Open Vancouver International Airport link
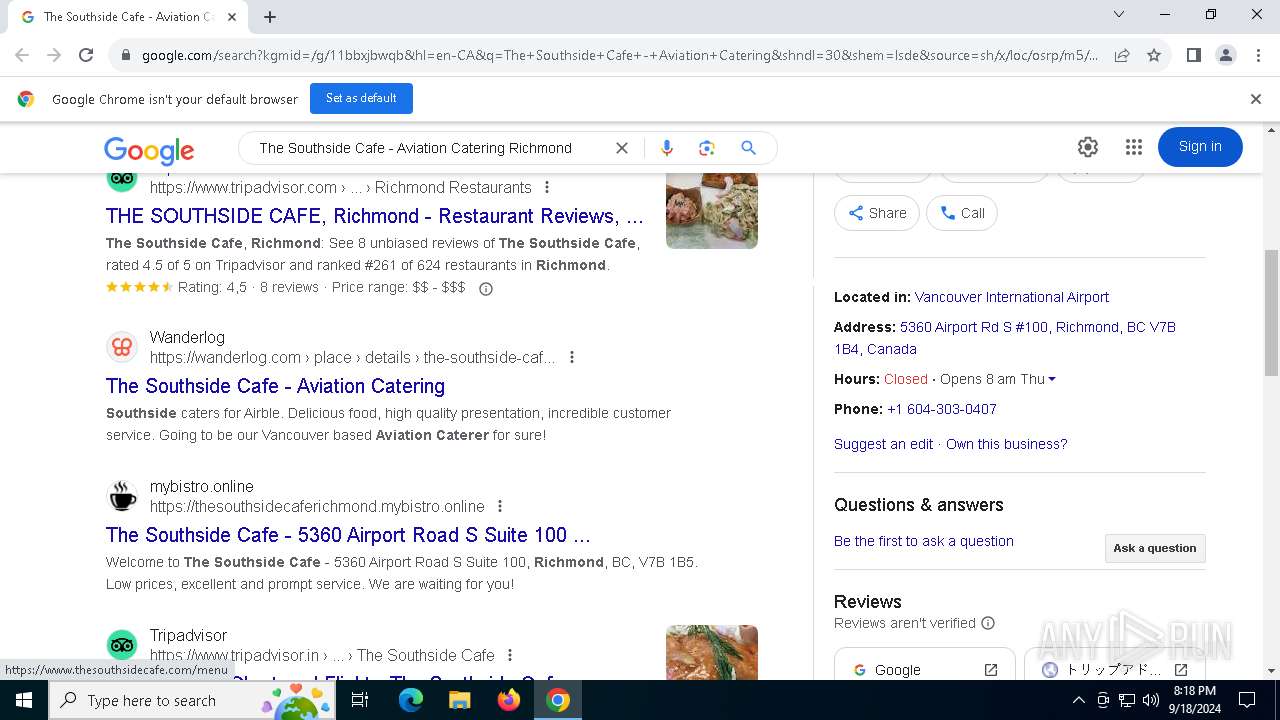 point(1012,297)
